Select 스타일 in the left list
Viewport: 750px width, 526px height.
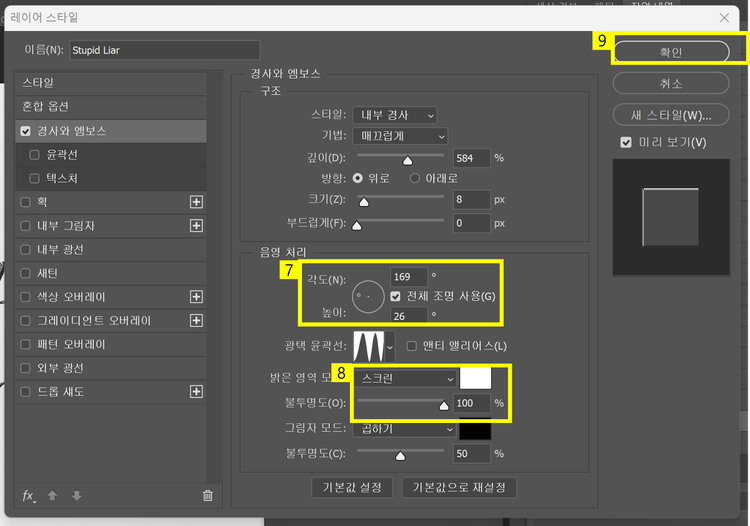[111, 83]
